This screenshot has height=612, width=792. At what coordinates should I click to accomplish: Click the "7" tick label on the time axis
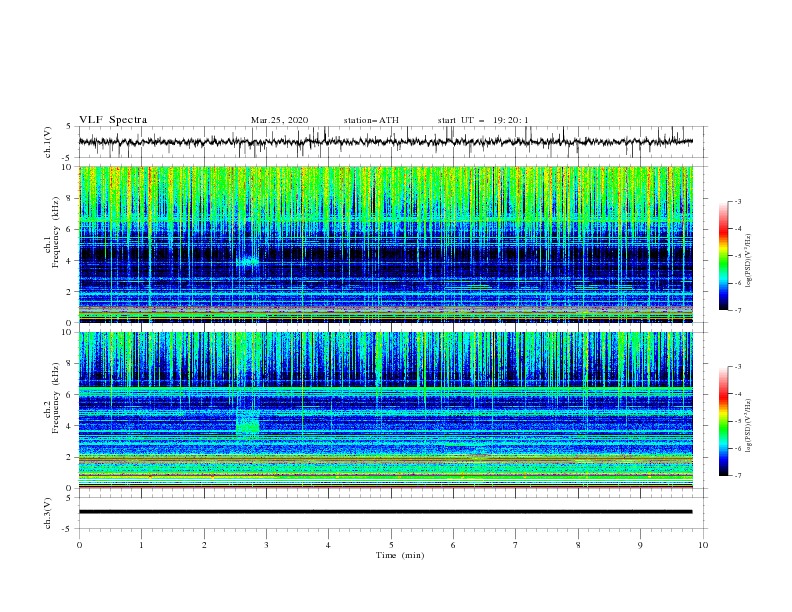tap(516, 545)
